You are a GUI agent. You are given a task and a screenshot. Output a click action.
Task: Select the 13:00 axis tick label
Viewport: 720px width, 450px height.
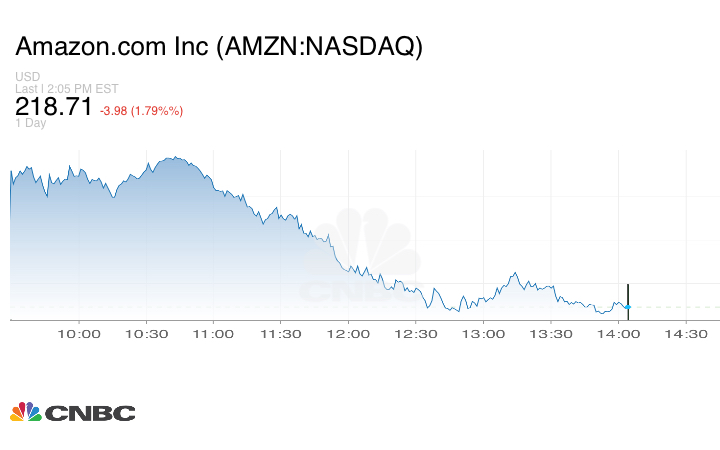484,334
